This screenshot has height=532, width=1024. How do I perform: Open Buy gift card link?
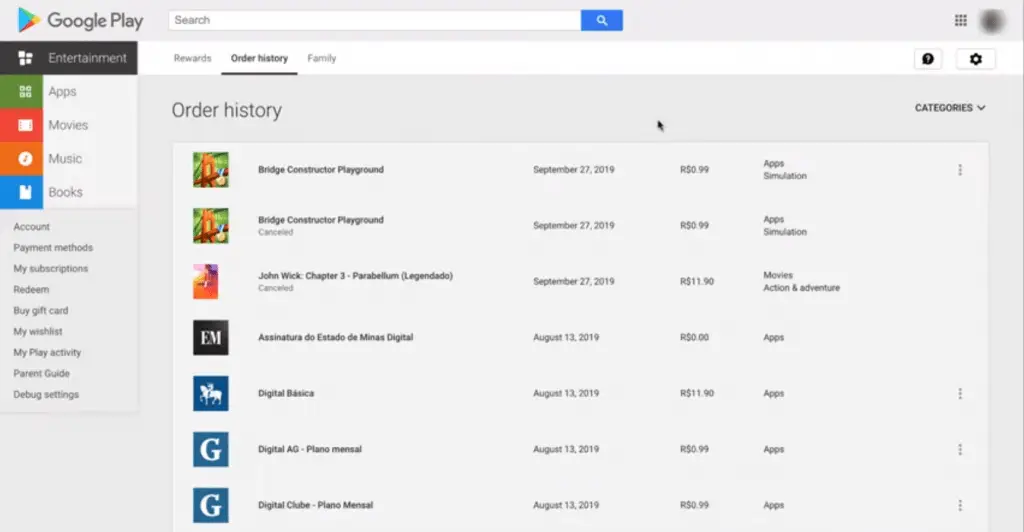(40, 310)
